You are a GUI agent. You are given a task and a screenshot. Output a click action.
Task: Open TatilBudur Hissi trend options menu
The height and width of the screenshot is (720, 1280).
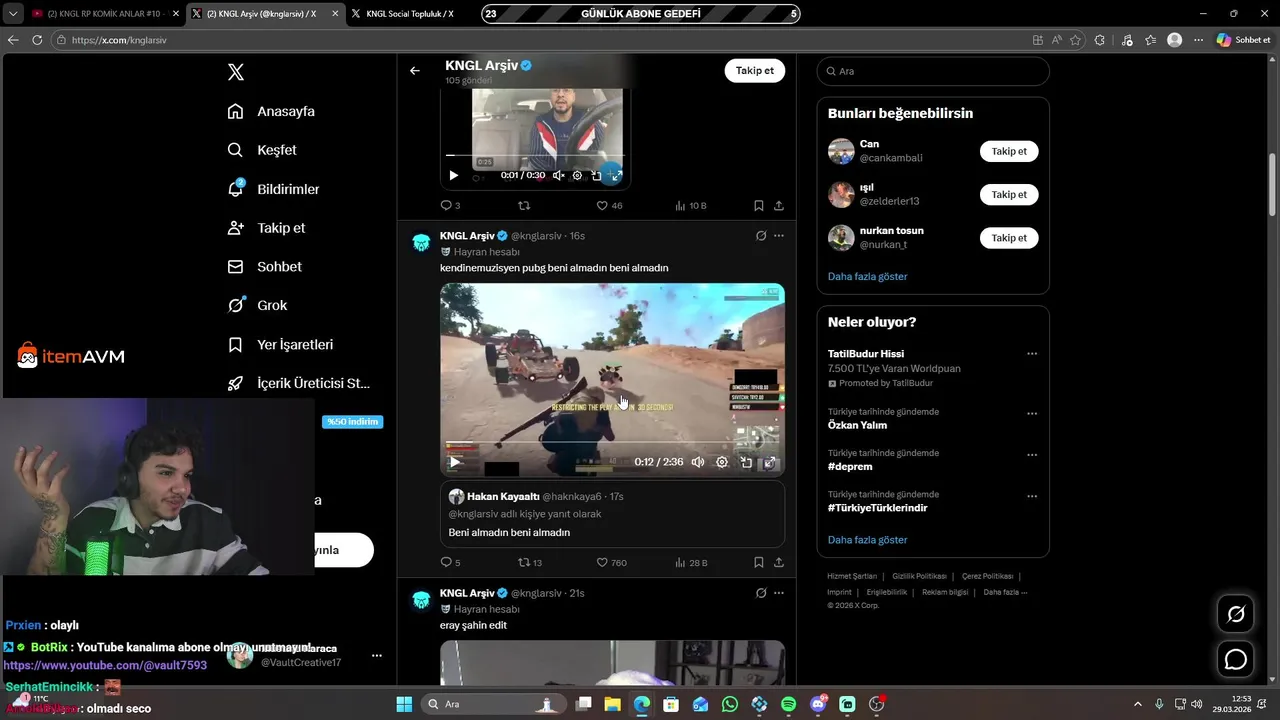[x=1032, y=354]
